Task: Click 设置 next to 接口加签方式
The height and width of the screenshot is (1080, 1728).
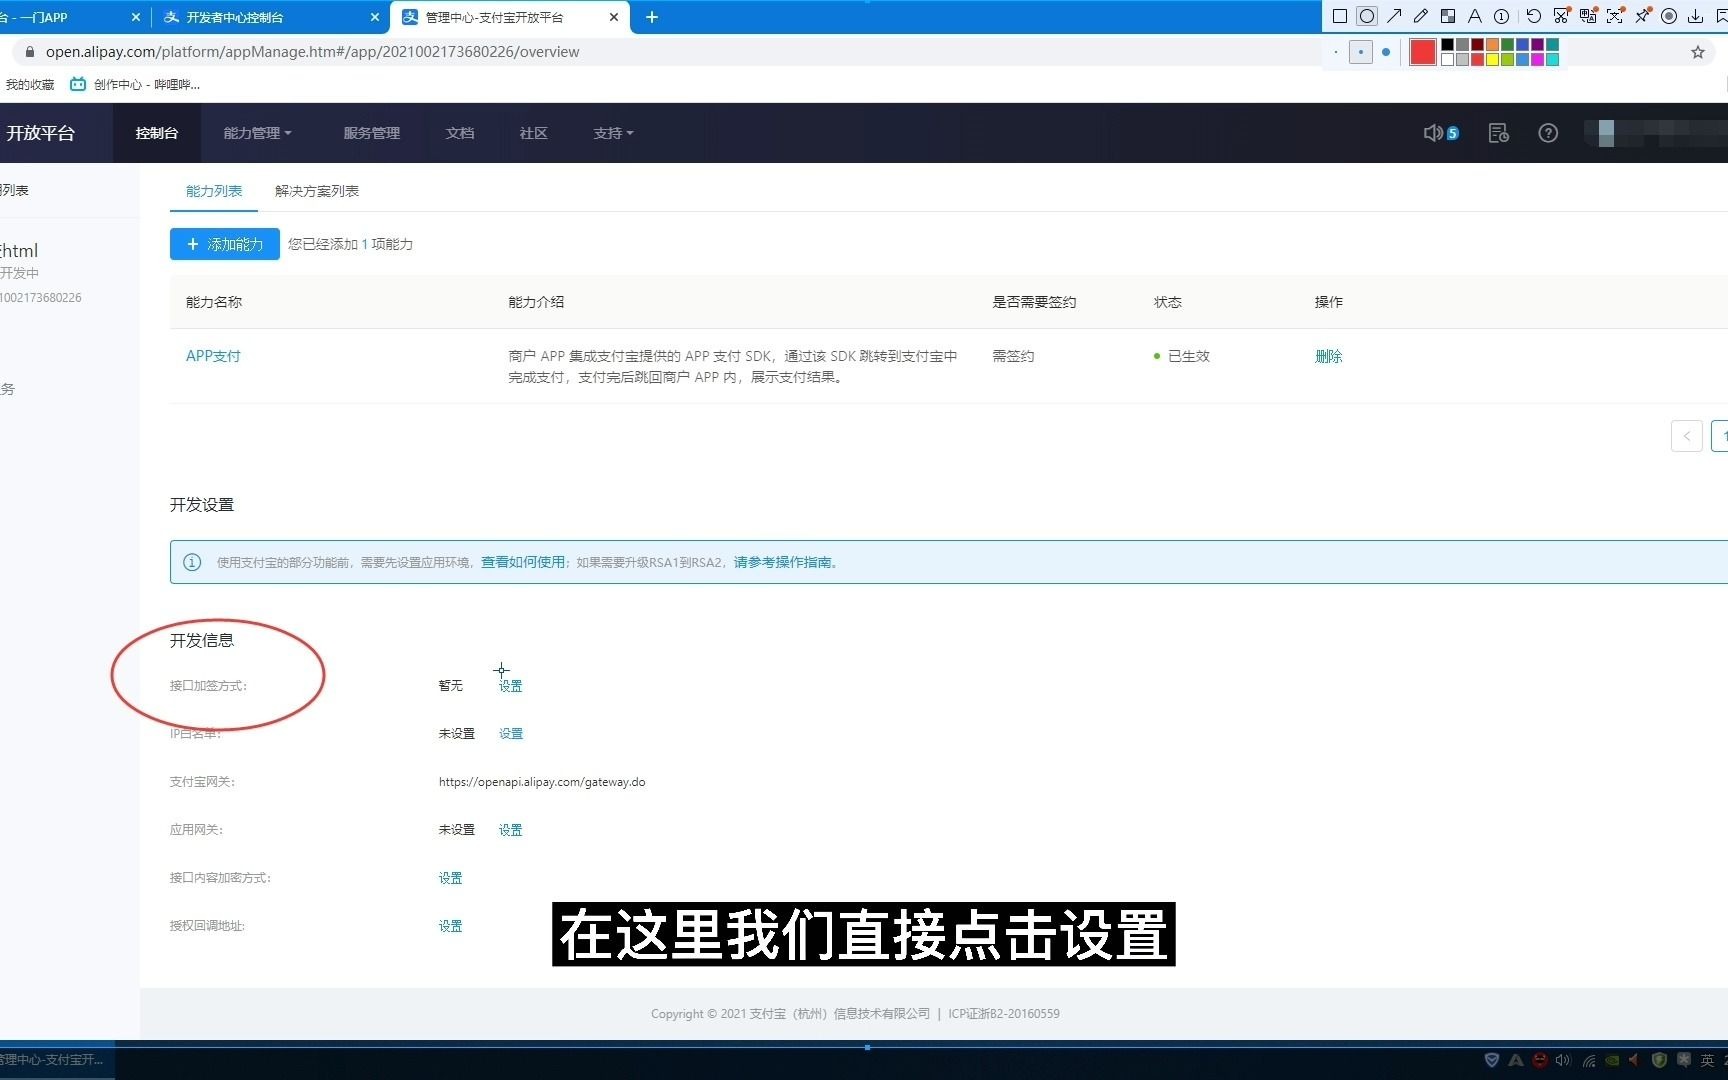Action: (510, 686)
